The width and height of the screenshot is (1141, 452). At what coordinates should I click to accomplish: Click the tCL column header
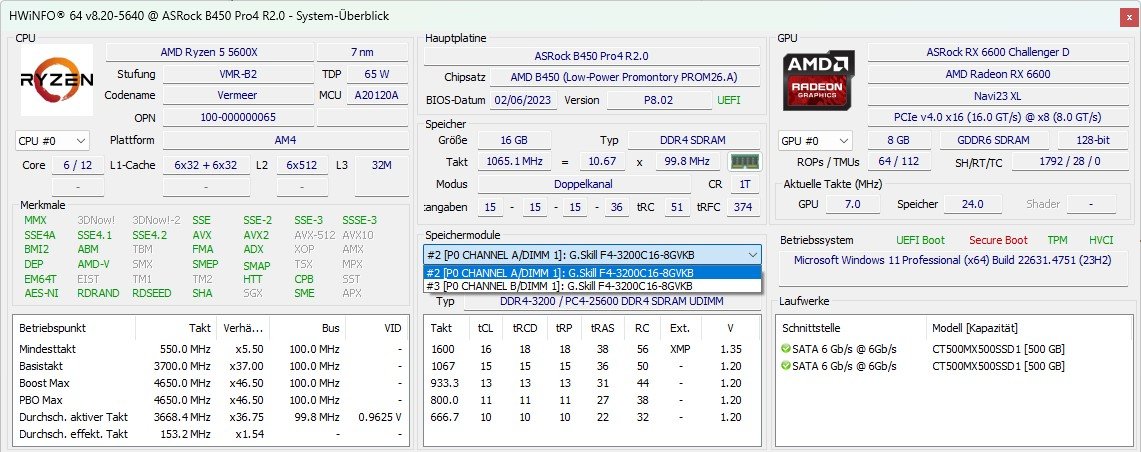pyautogui.click(x=485, y=328)
